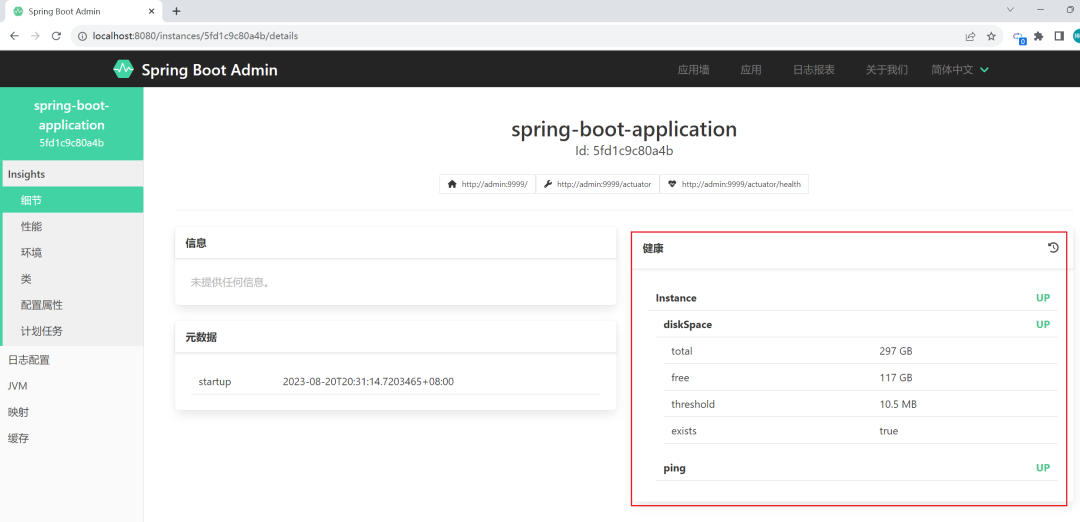Click the 未提供任何信息。 message
This screenshot has width=1080, height=522.
pos(229,282)
